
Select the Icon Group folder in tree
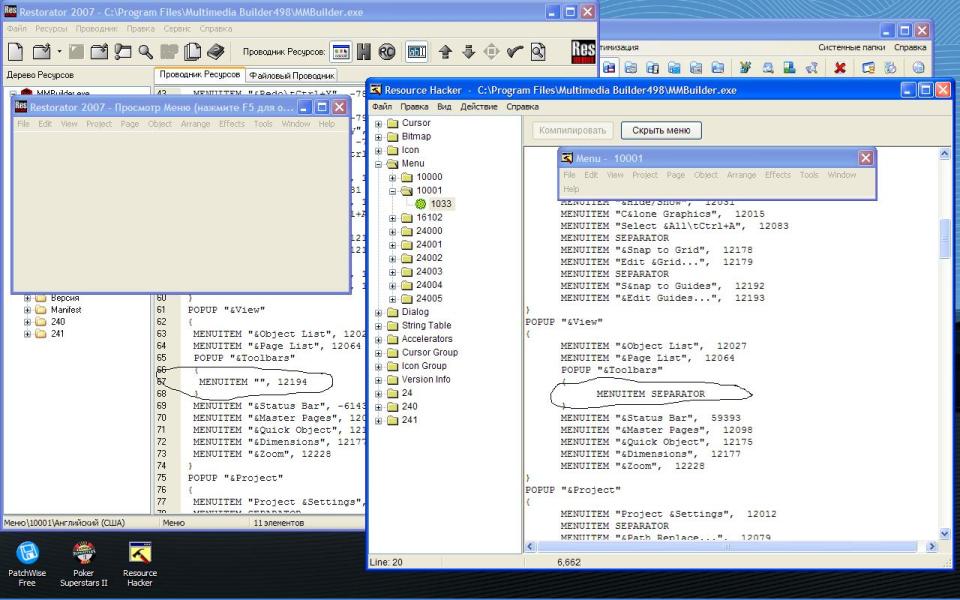pos(424,366)
